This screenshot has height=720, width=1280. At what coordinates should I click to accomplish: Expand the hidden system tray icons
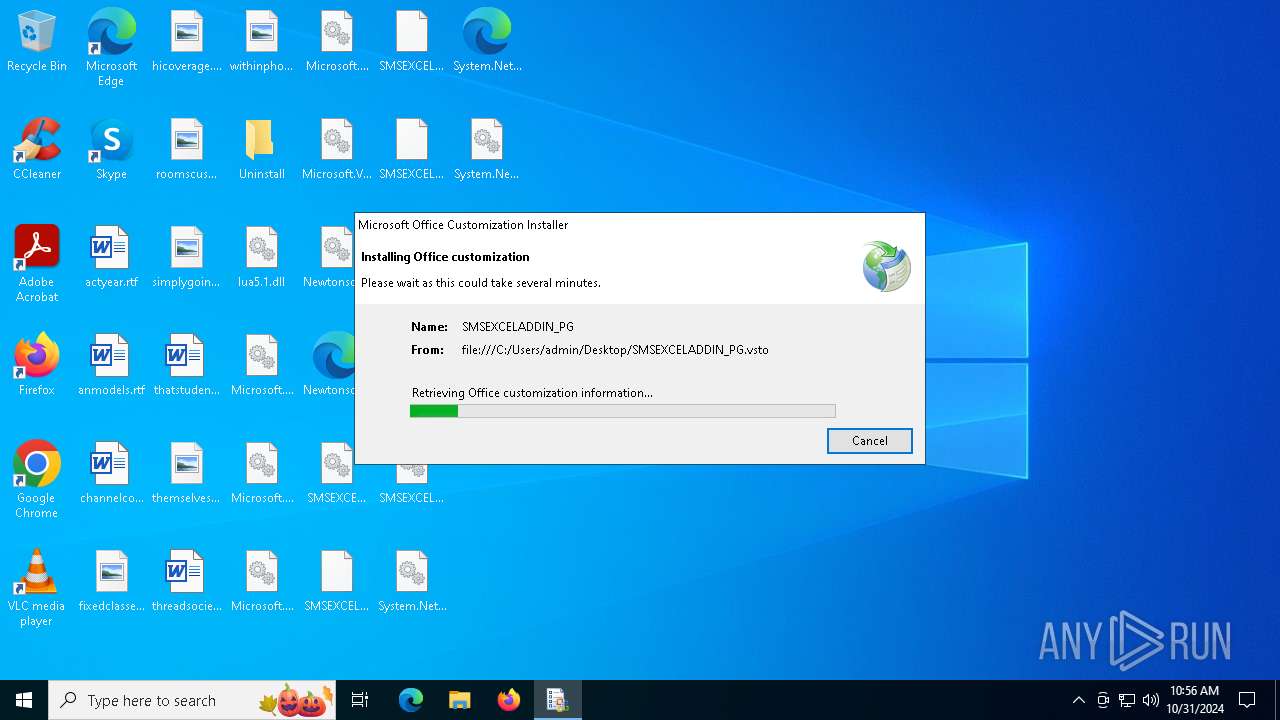point(1078,700)
